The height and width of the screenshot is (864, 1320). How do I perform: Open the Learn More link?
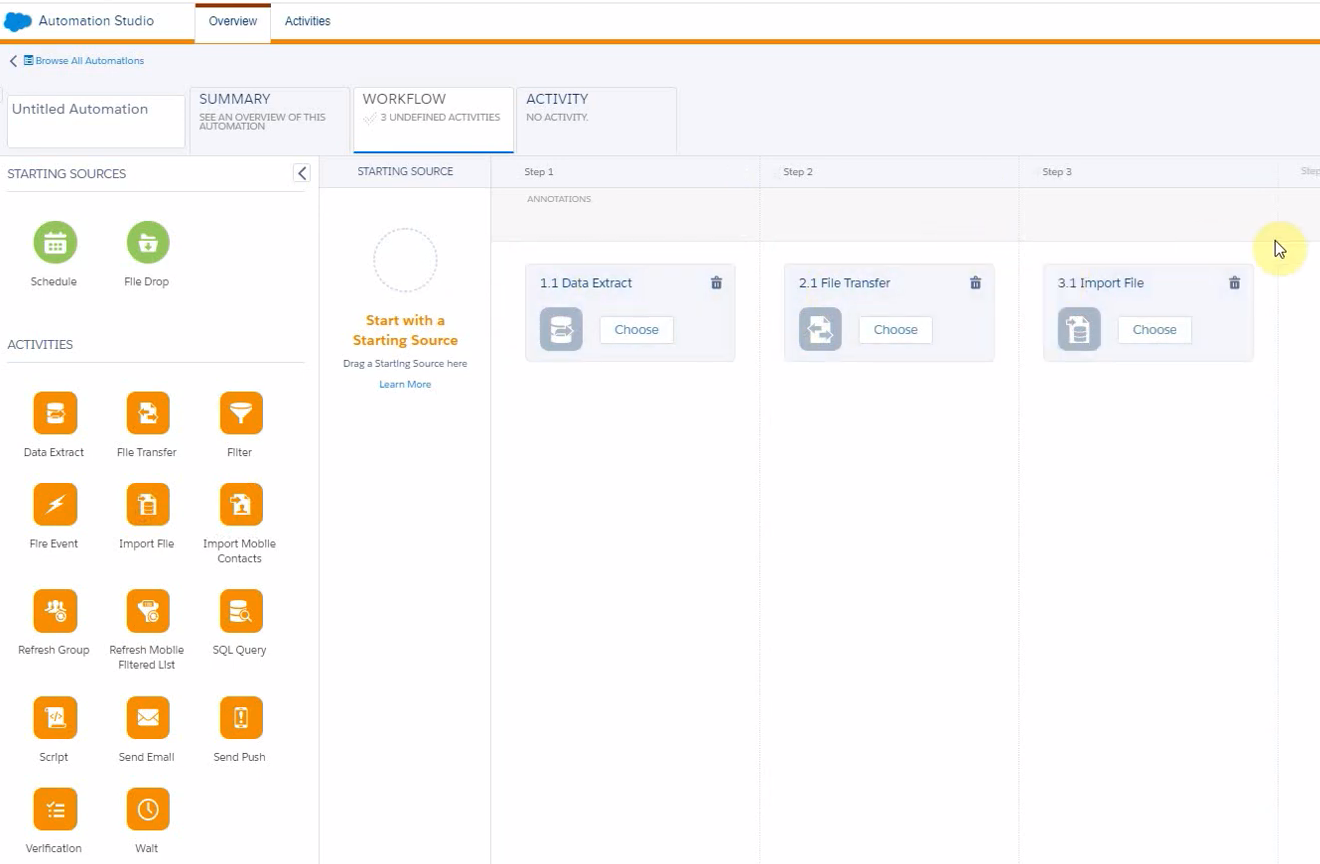pyautogui.click(x=405, y=385)
